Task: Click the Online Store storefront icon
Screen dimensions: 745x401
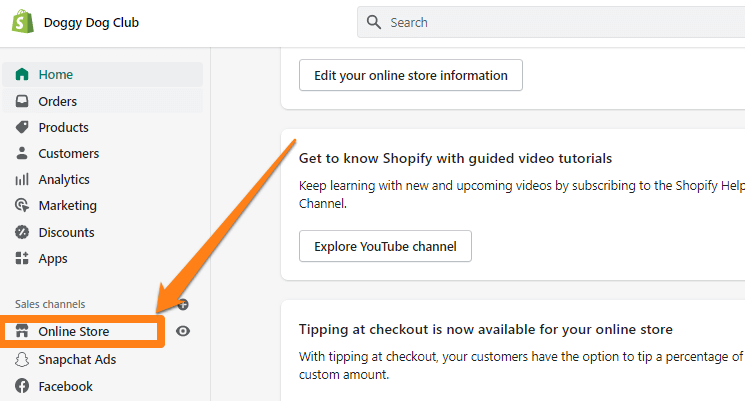Action: click(22, 331)
